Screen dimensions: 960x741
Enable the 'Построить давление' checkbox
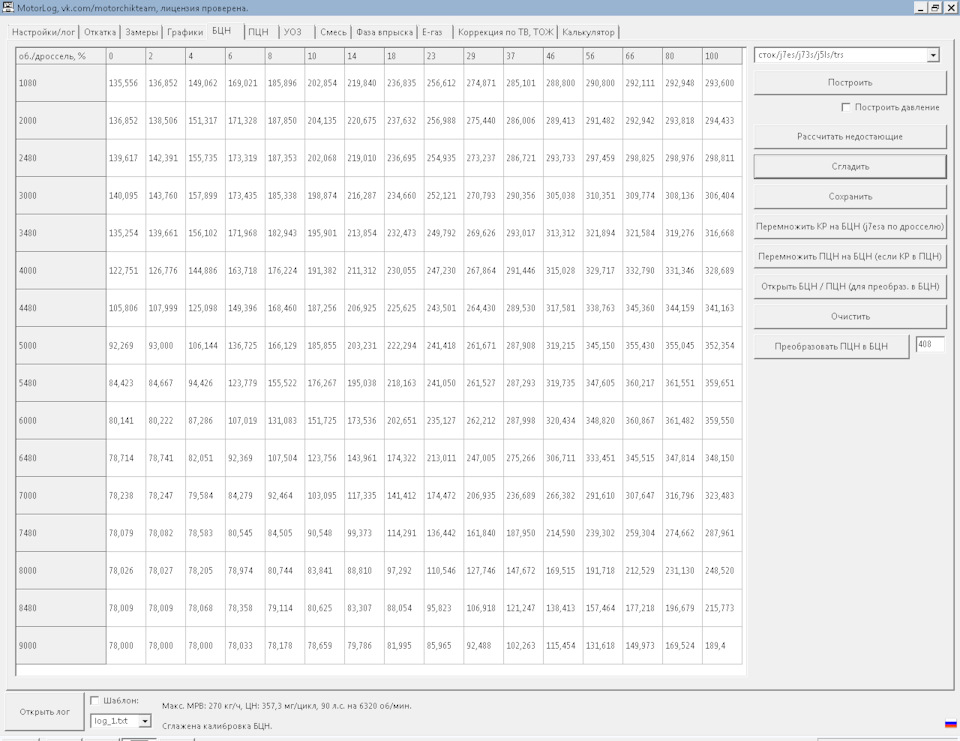click(846, 107)
